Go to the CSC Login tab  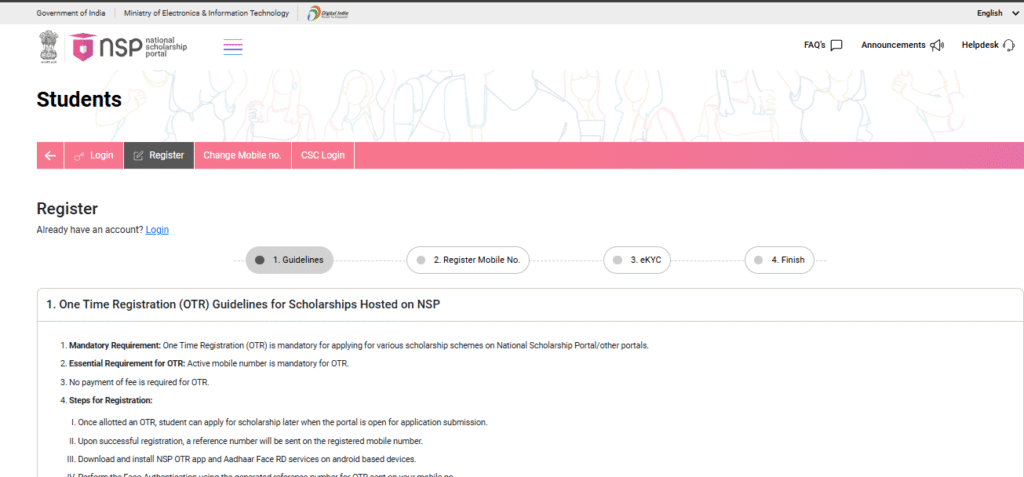click(322, 156)
